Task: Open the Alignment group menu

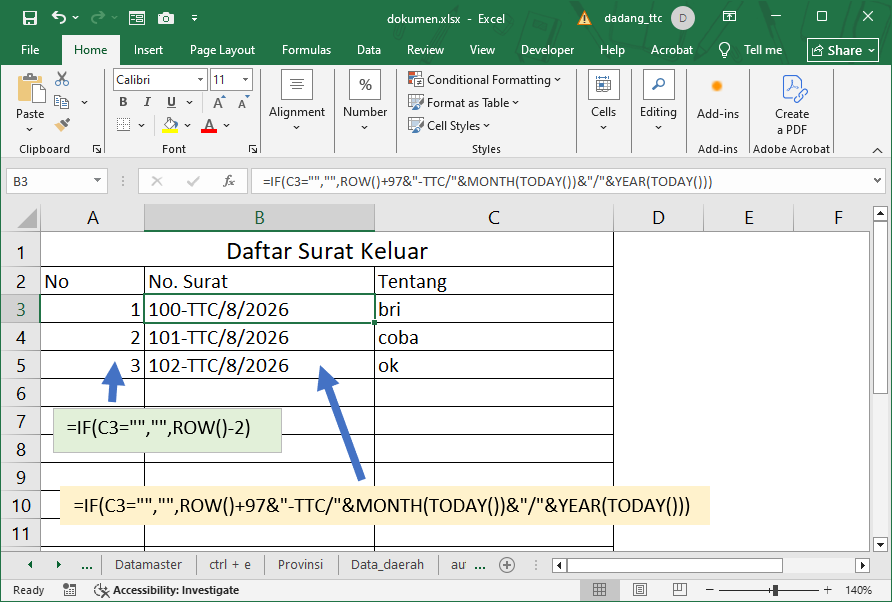Action: [x=296, y=101]
